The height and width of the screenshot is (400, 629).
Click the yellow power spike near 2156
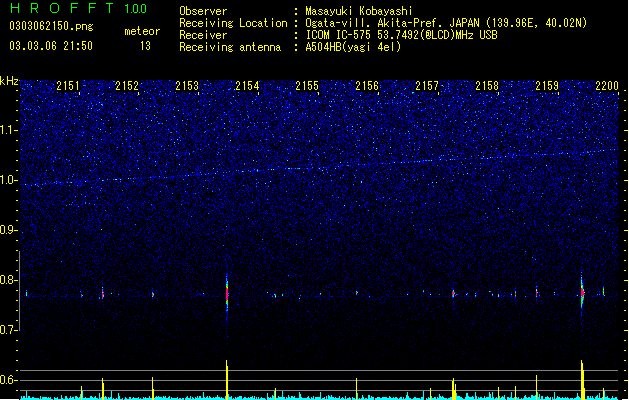click(356, 388)
